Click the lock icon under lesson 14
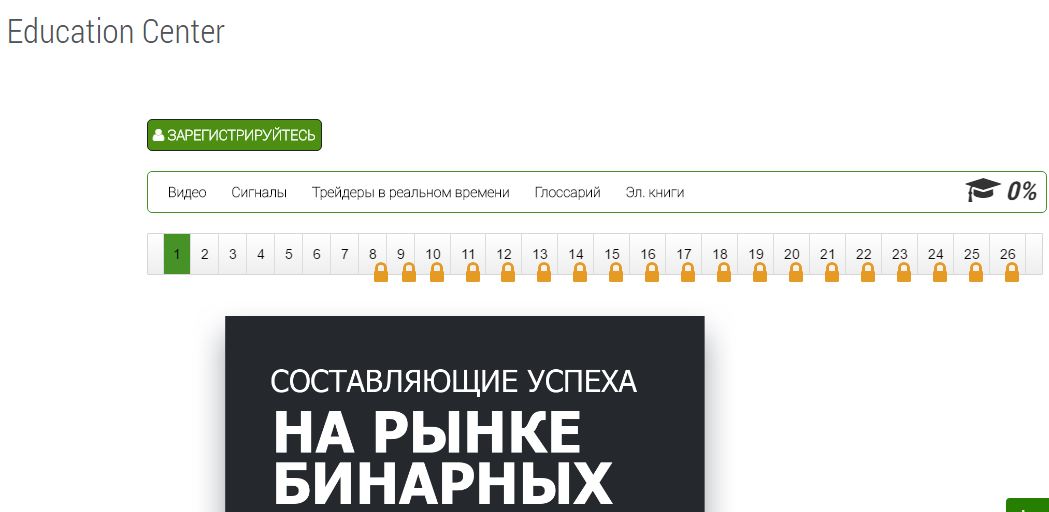This screenshot has width=1049, height=512. [x=580, y=272]
